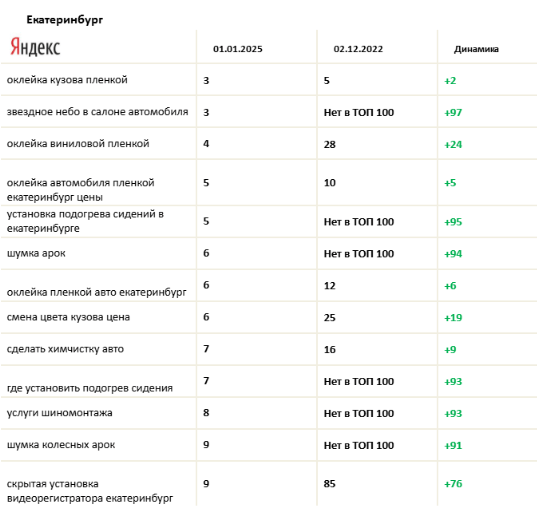The image size is (537, 516).
Task: Select смена цвета кузова цена
Action: tap(68, 317)
